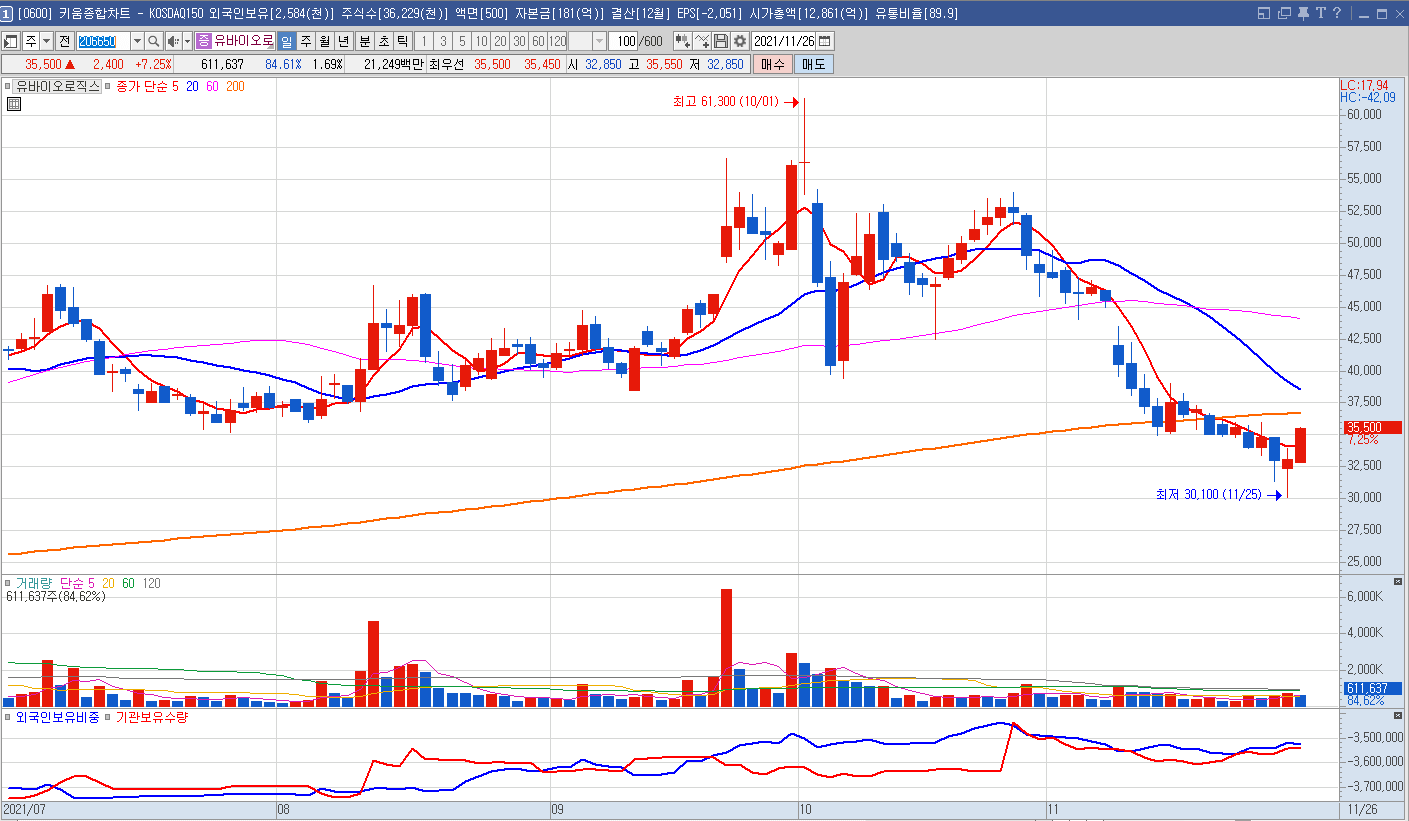
Task: Click the magnifier stock search icon
Action: click(x=153, y=41)
